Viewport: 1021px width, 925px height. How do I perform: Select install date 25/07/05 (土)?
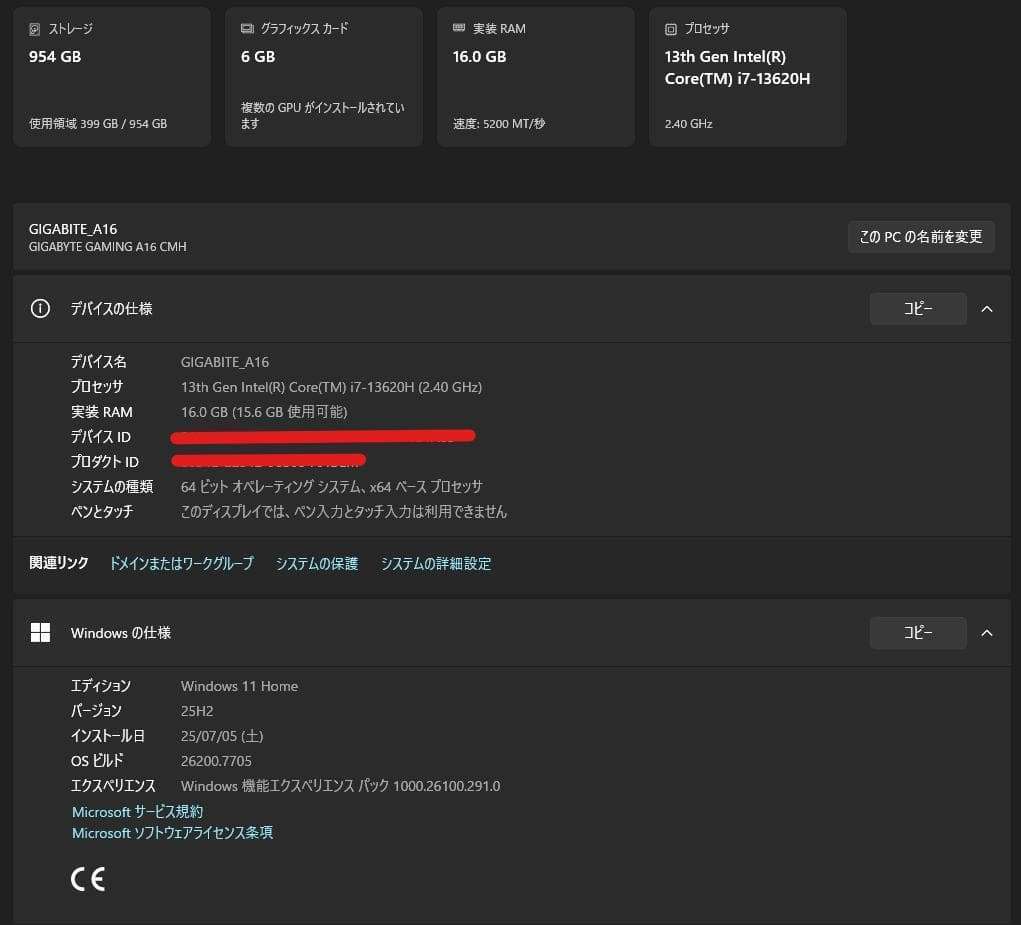pyautogui.click(x=222, y=736)
